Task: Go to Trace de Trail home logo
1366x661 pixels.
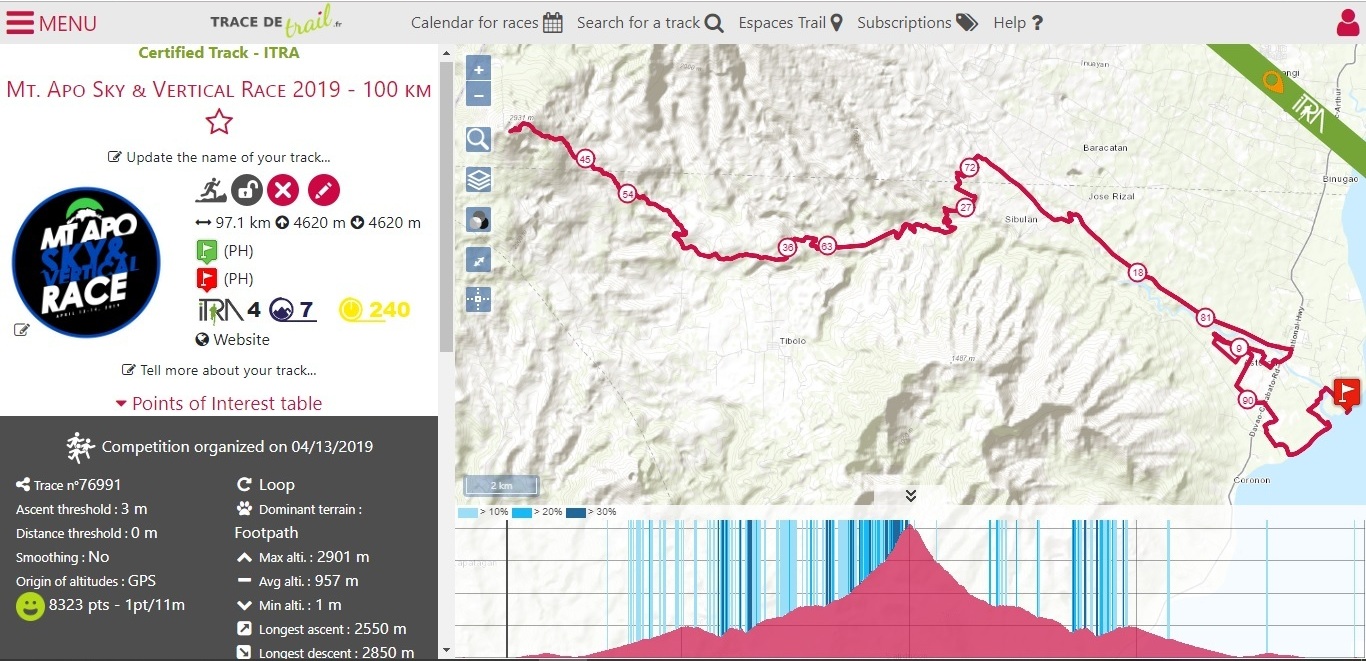Action: click(277, 22)
